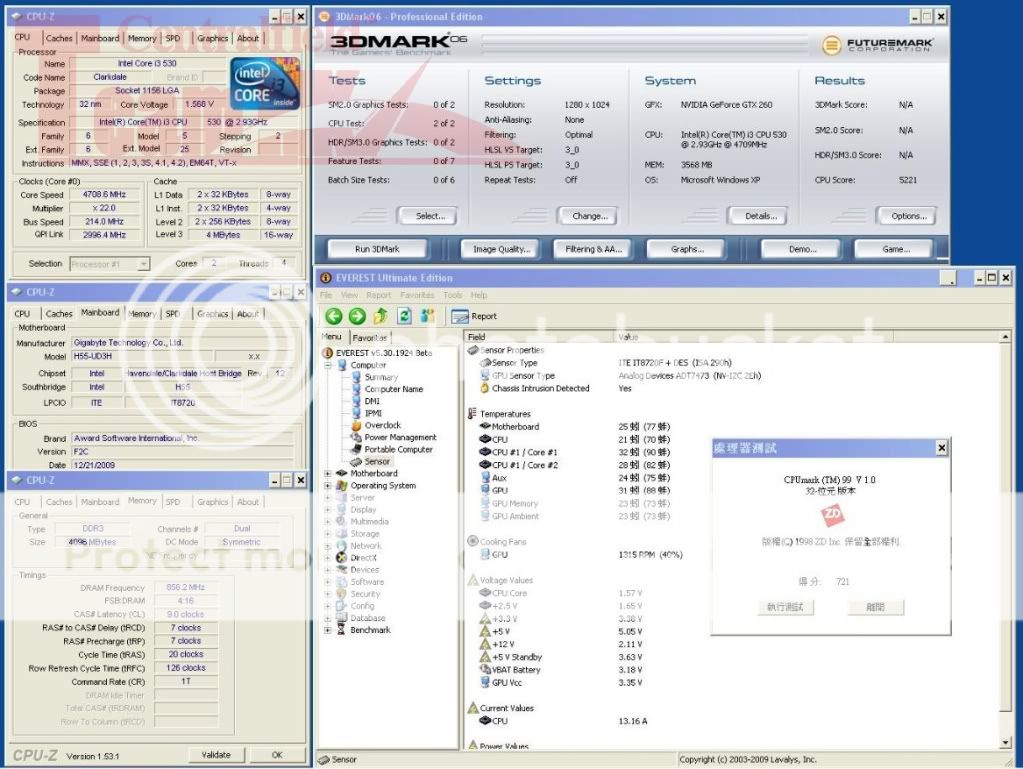Click the EVEREST scrollbar down arrow
Image resolution: width=1023 pixels, height=769 pixels.
[1006, 743]
